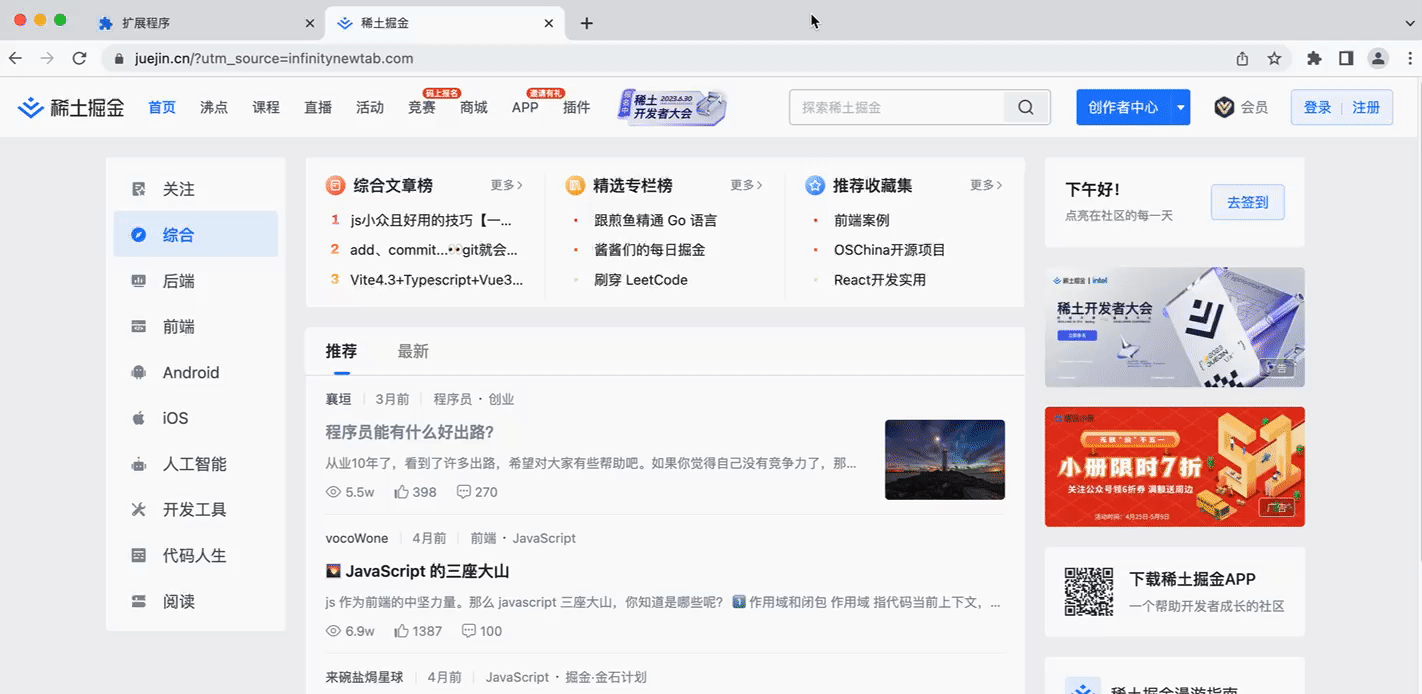Open the 后端 category icon
The height and width of the screenshot is (694, 1422).
tap(139, 281)
